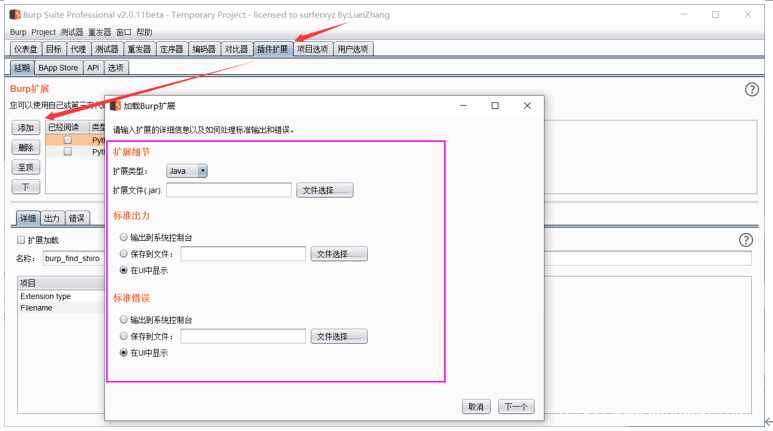Switch to the 选项 sub-tab
Screen dimensions: 773x431
[116, 68]
